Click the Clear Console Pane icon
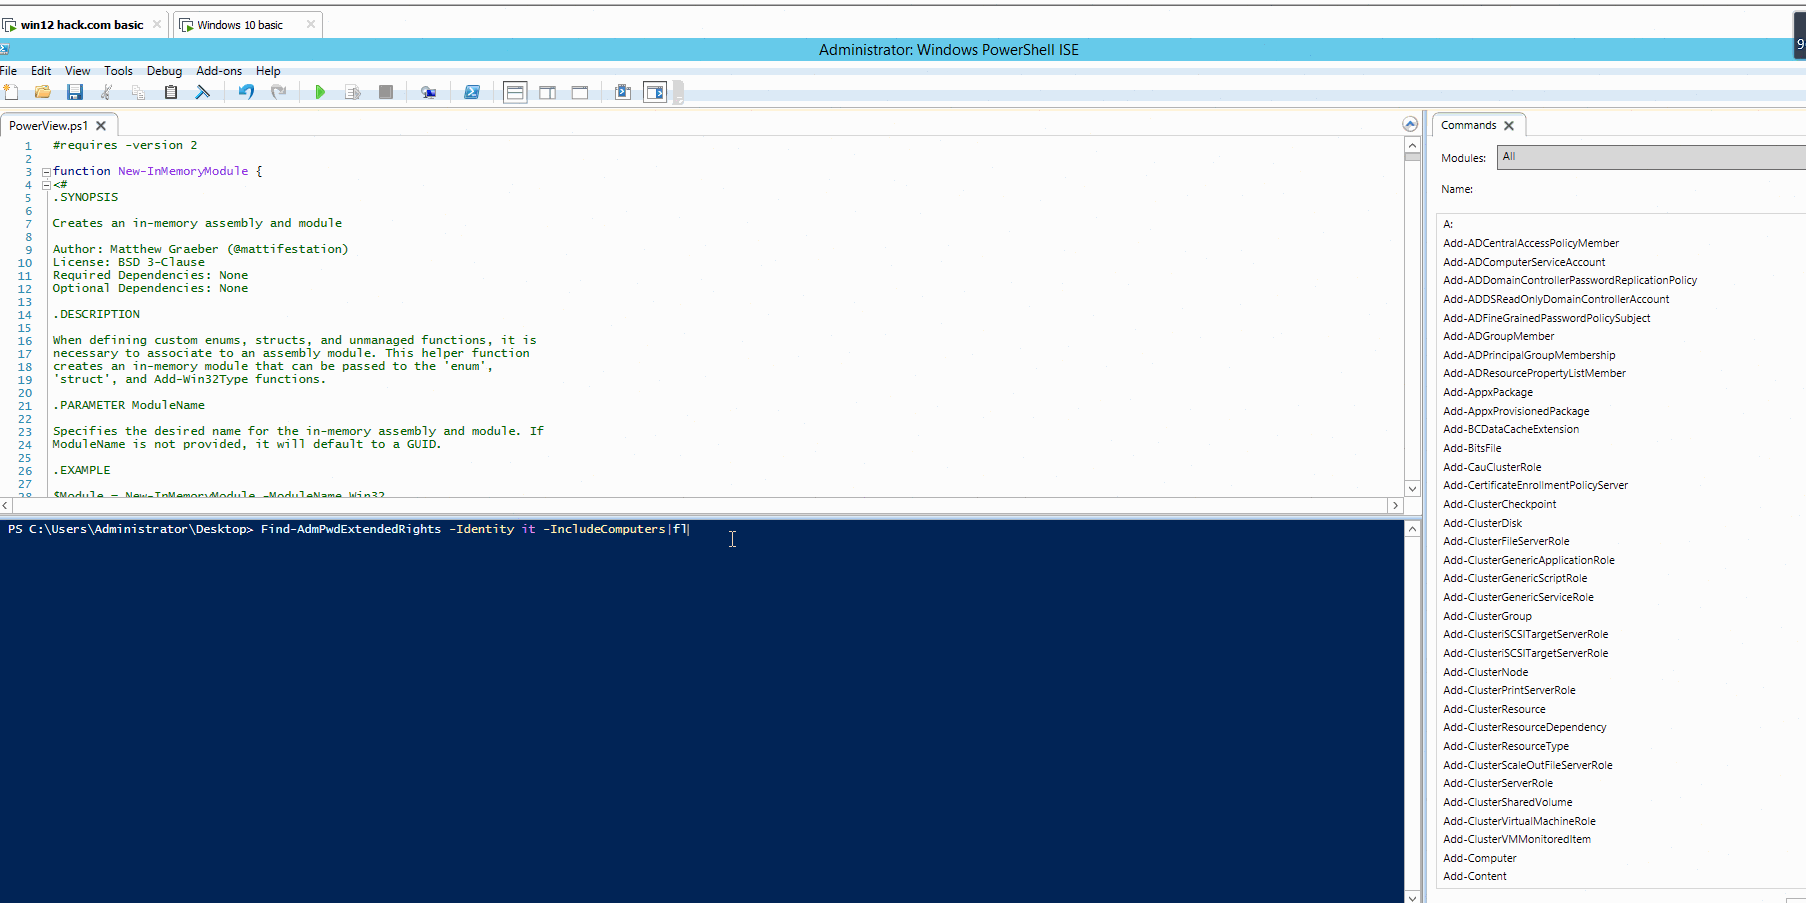Screen dimensions: 1806x903 [203, 92]
